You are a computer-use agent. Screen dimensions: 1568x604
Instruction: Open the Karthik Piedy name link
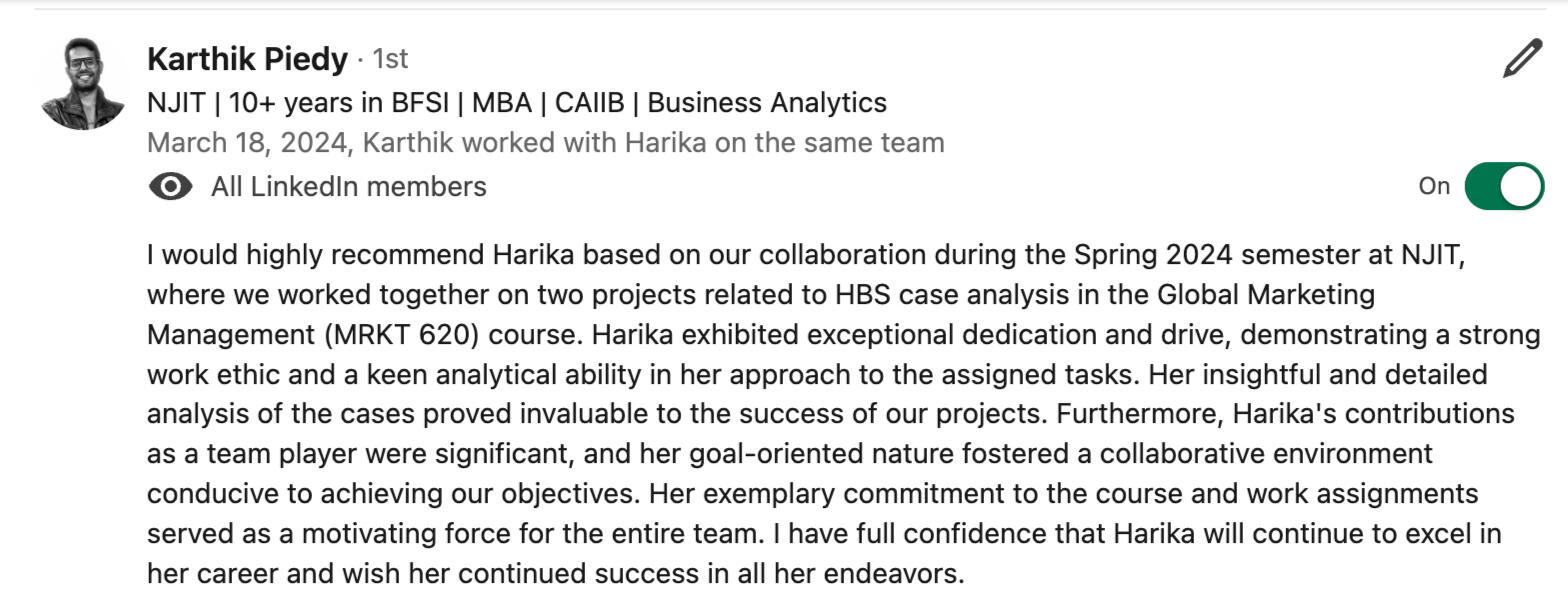point(247,59)
